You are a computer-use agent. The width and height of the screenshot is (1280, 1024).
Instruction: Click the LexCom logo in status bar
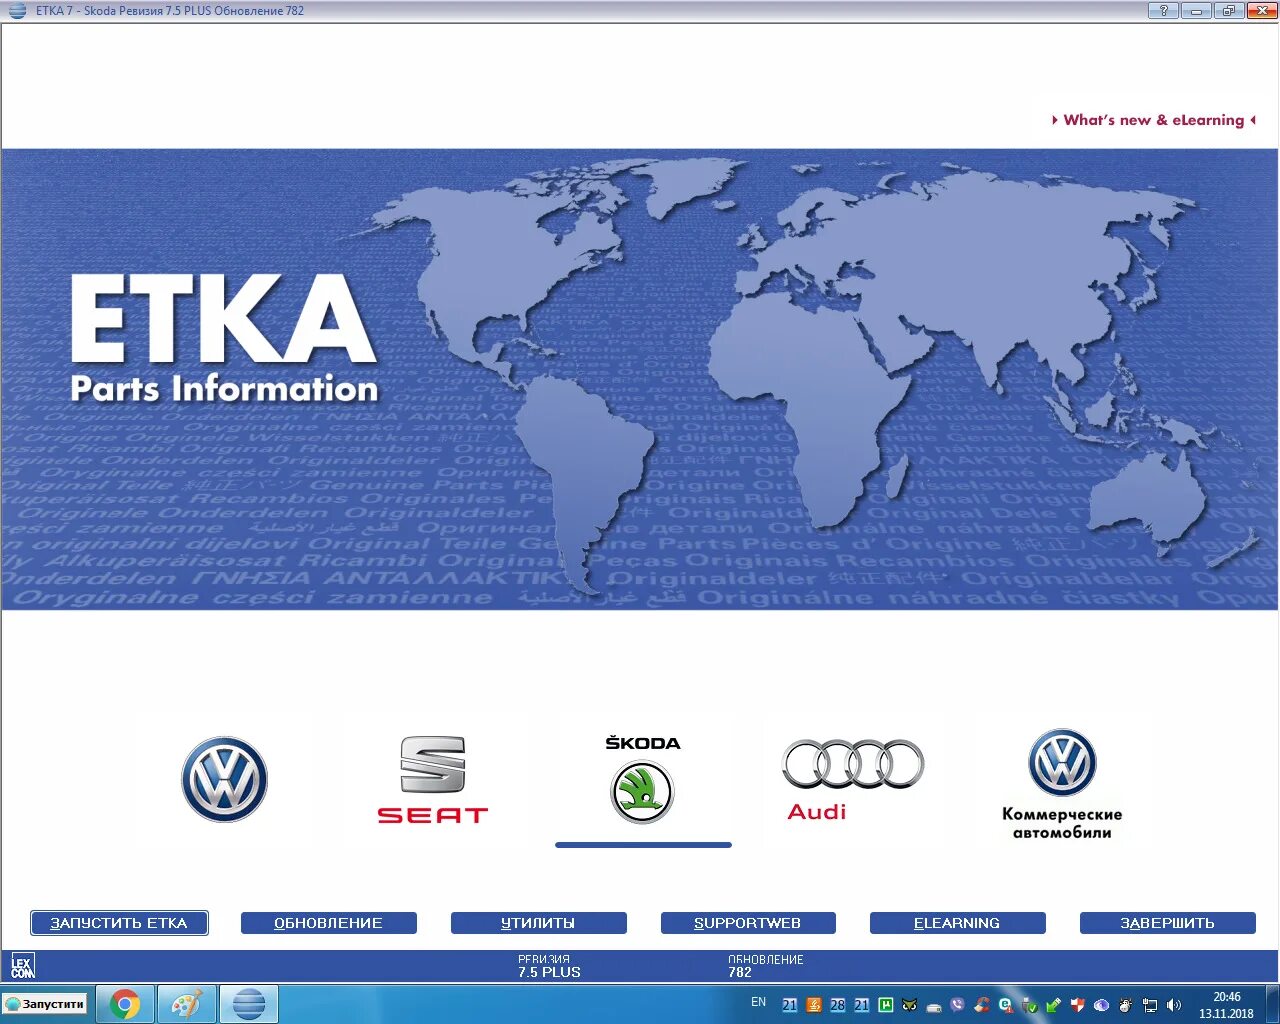click(22, 966)
